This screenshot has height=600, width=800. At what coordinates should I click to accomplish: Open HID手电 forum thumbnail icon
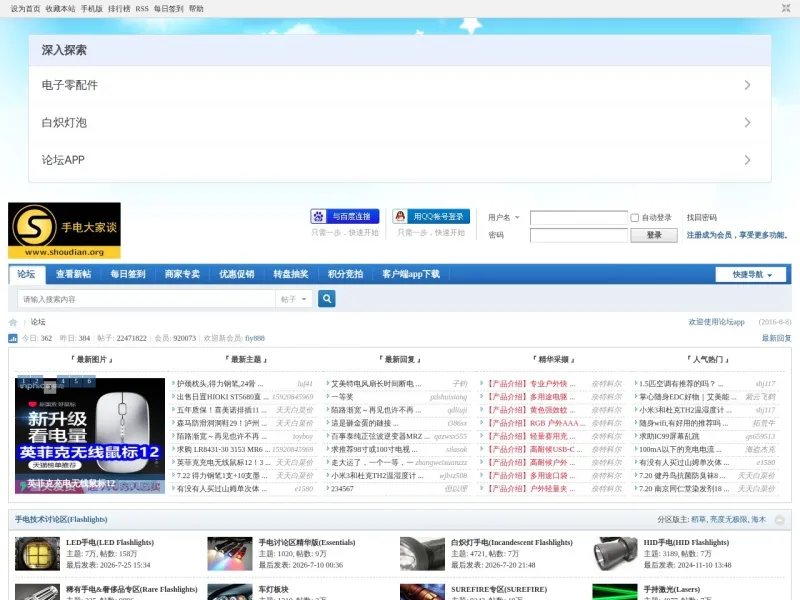[615, 554]
